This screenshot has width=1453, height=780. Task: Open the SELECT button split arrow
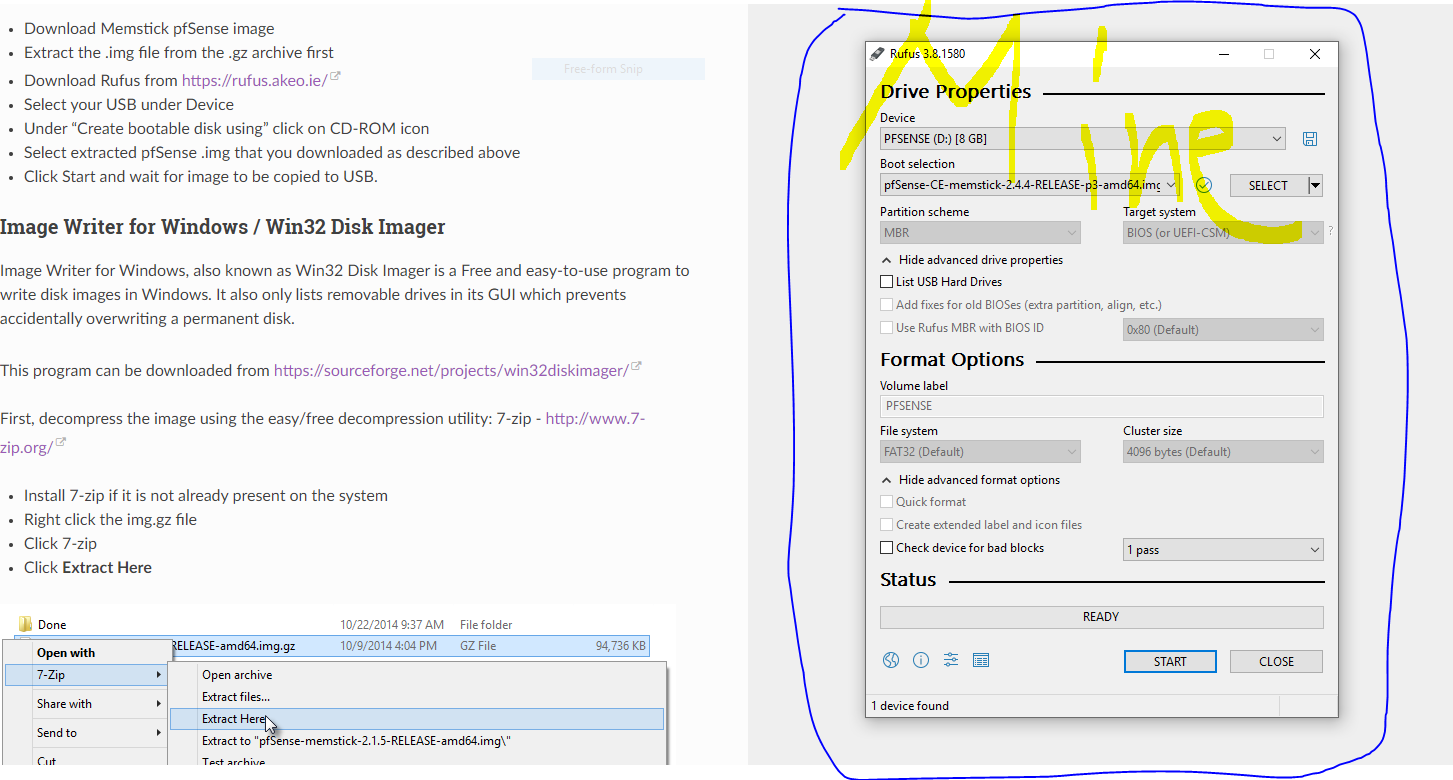click(1316, 185)
